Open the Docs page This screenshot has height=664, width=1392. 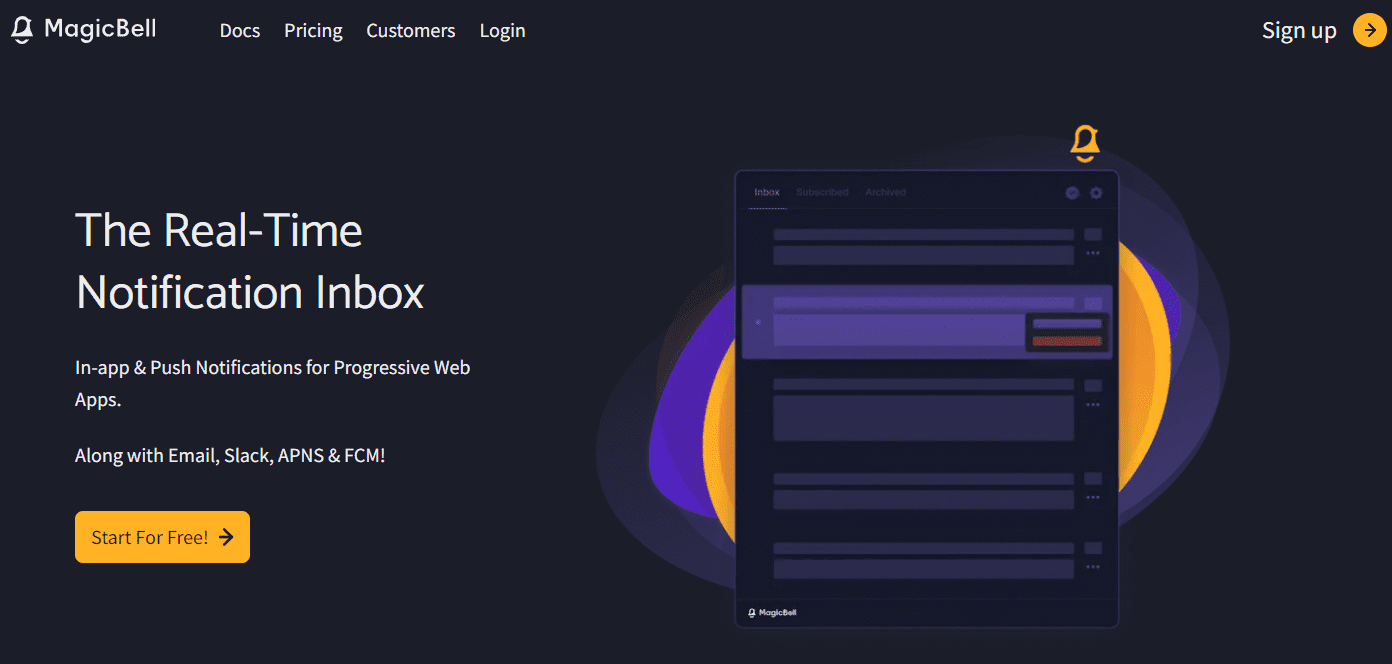pyautogui.click(x=240, y=31)
